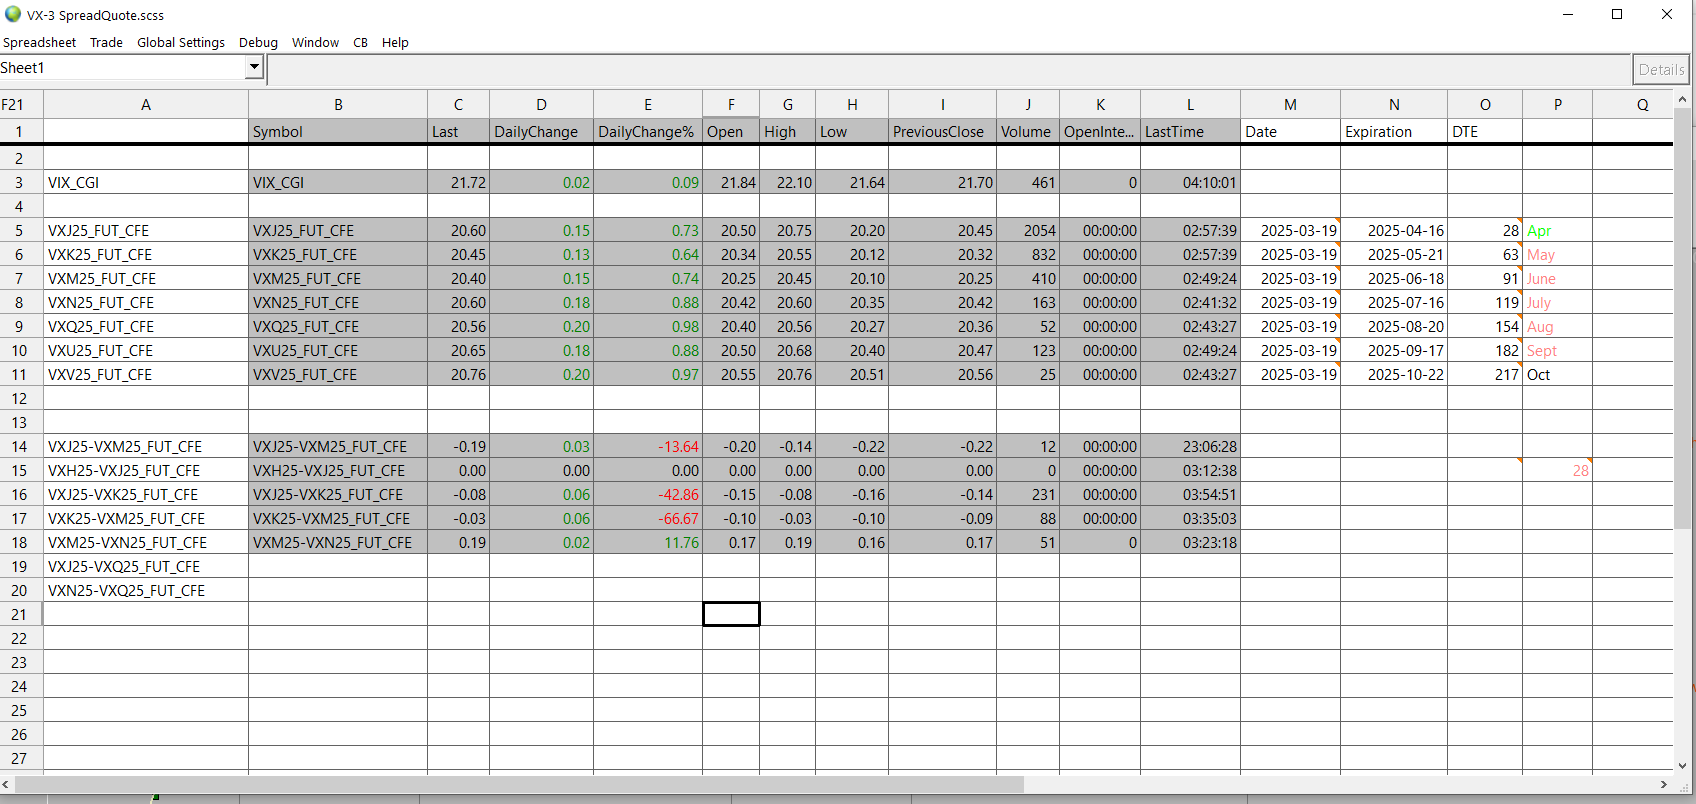Select VXU25_FUT_CFE cell in column B
The width and height of the screenshot is (1696, 804).
tap(338, 350)
